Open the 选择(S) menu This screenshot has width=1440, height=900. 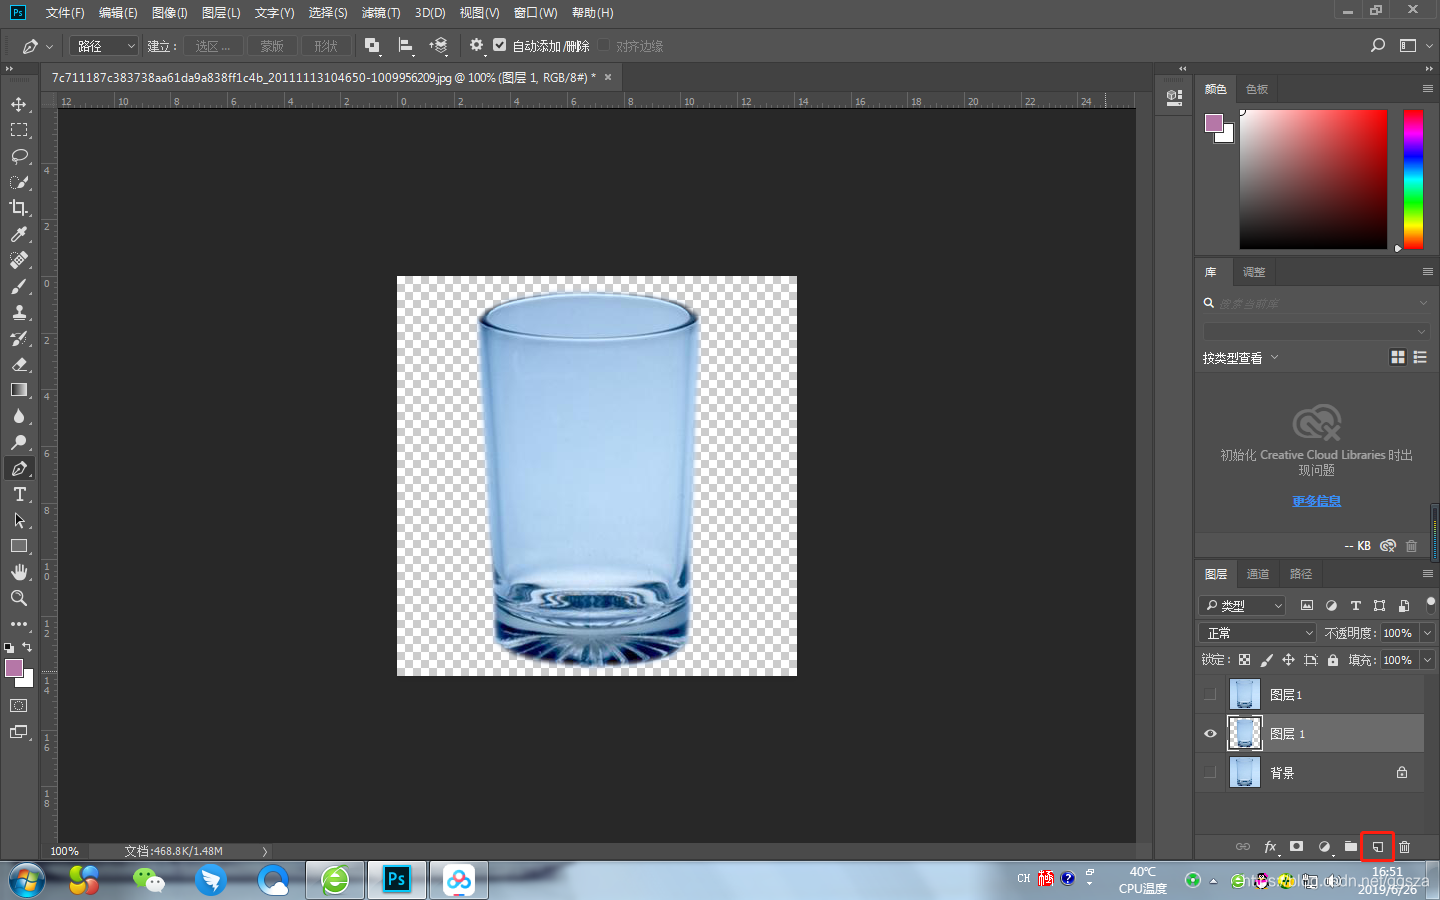(328, 13)
